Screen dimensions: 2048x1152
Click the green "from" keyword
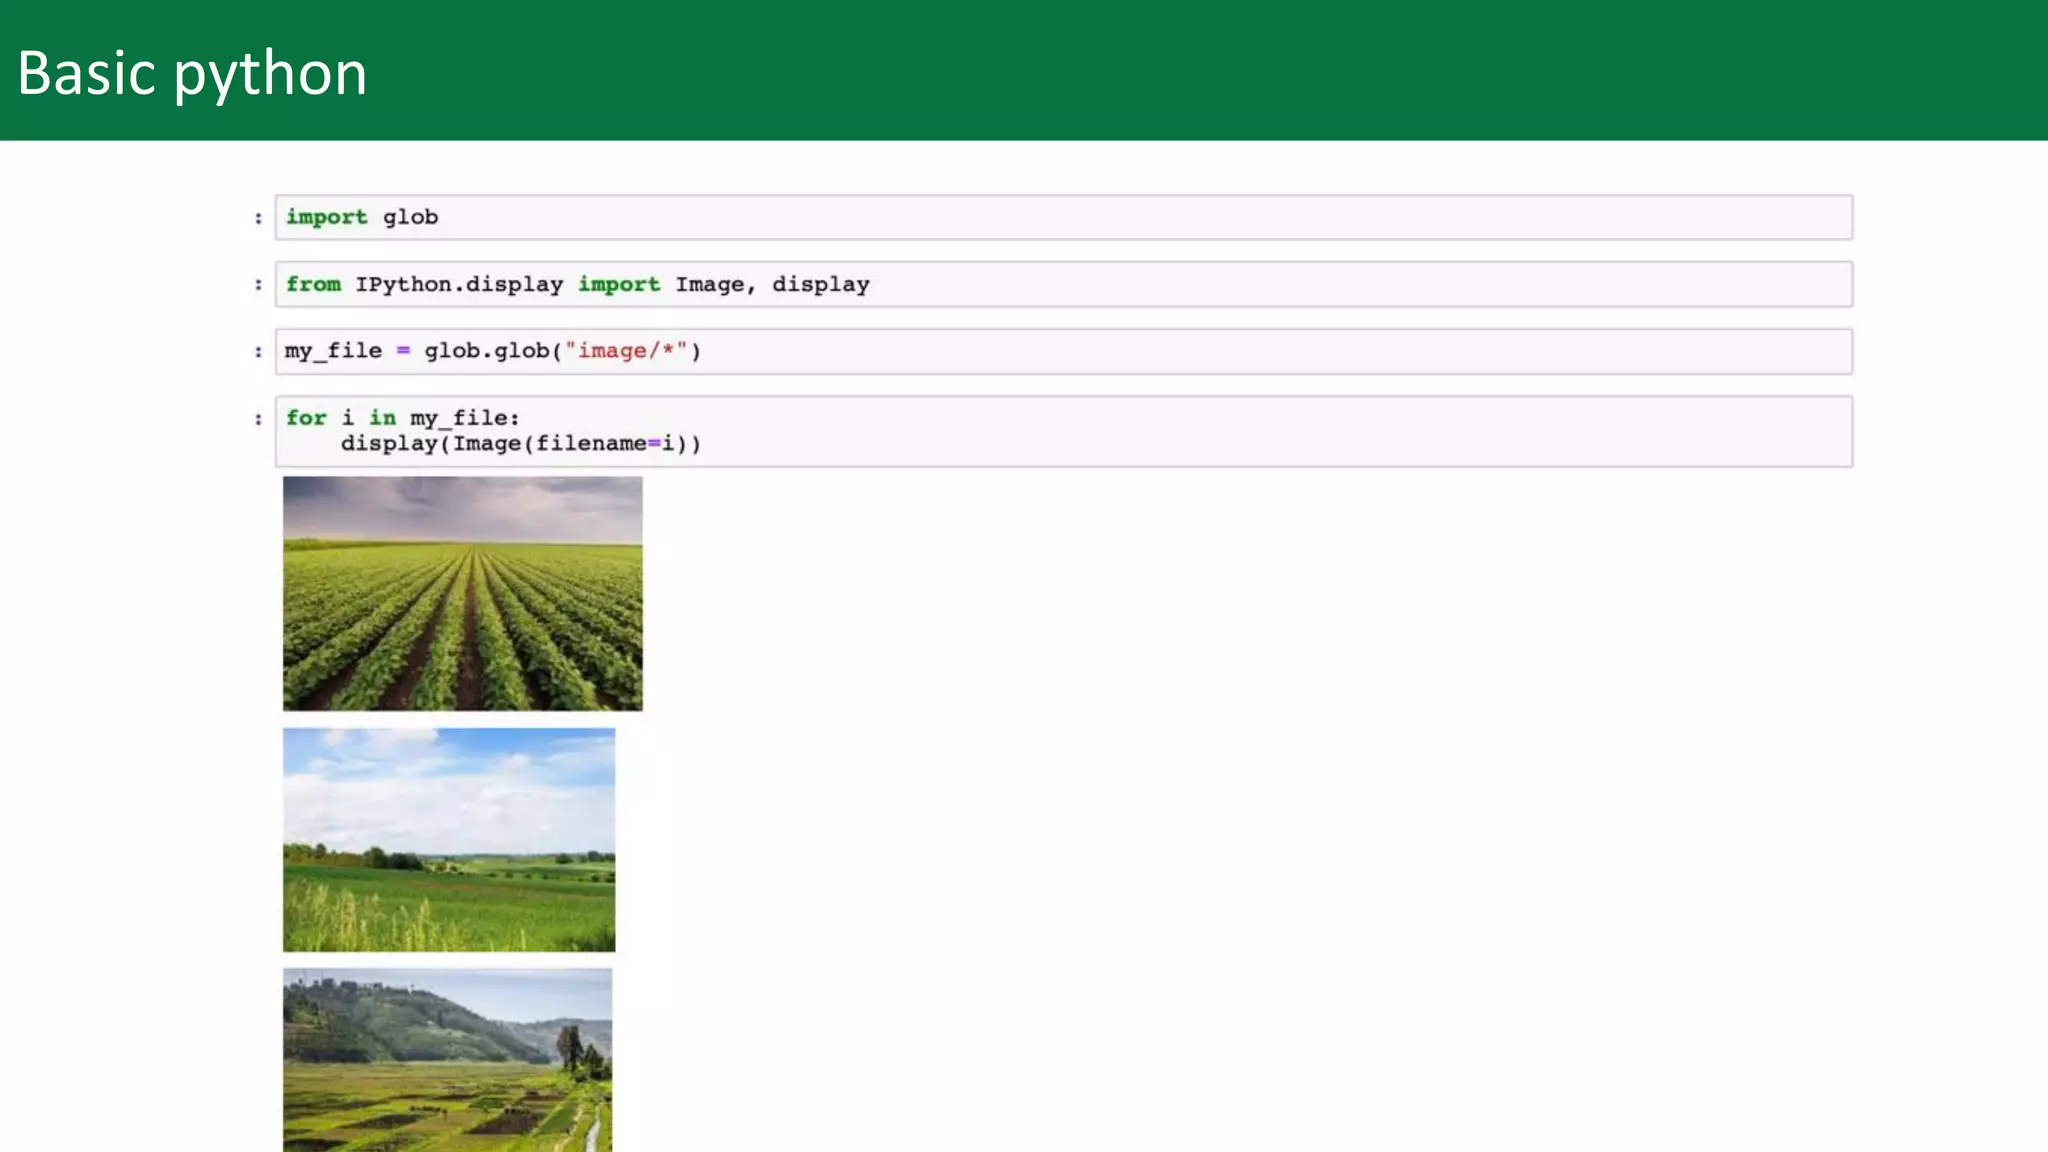point(313,284)
